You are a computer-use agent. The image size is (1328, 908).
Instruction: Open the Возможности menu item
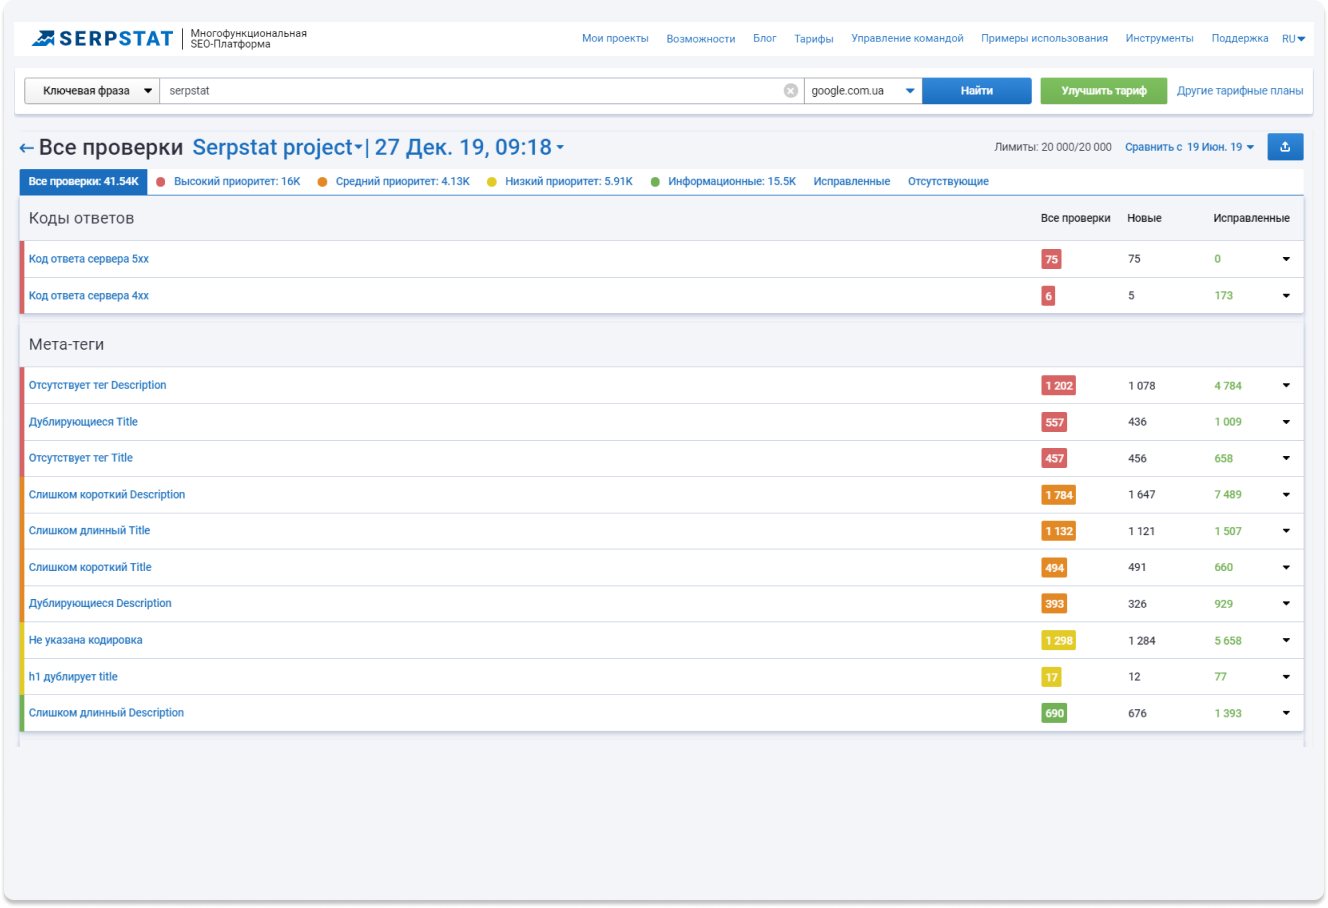click(701, 39)
